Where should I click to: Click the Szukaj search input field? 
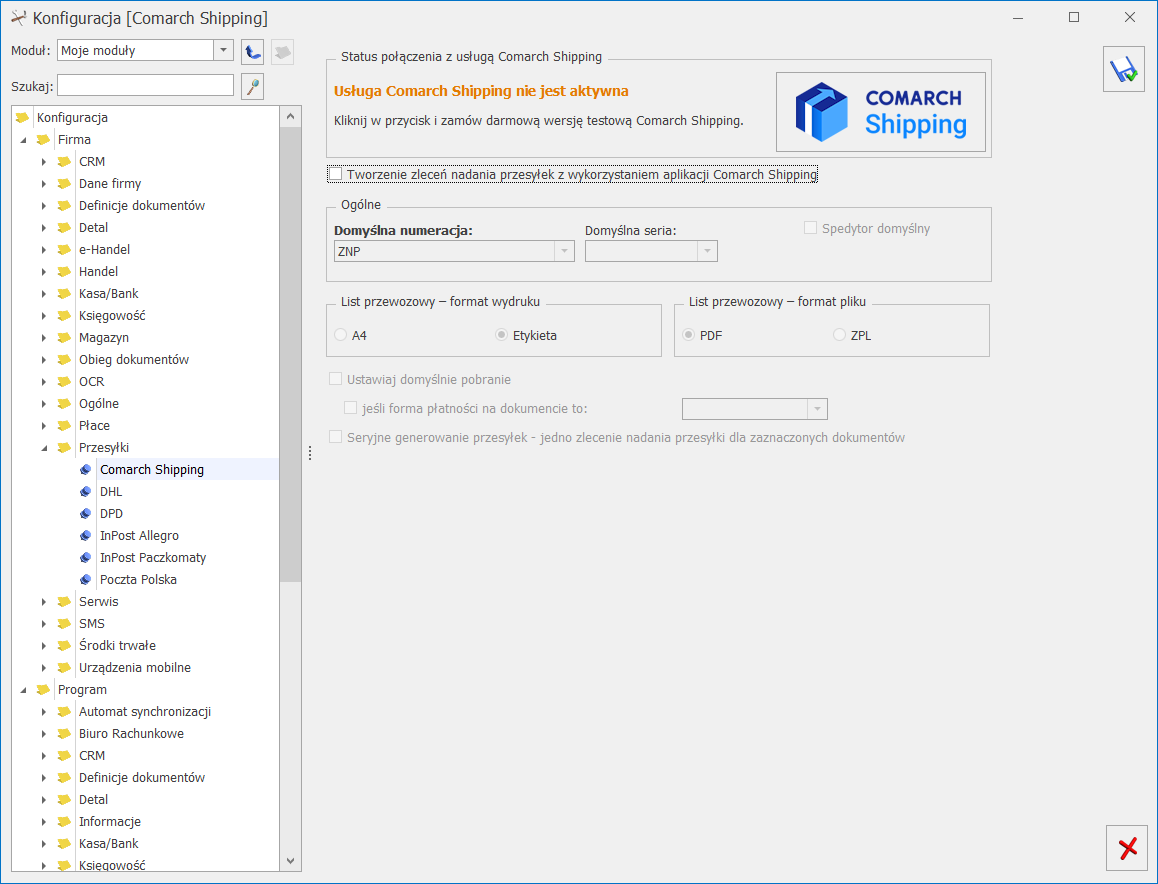coord(145,86)
